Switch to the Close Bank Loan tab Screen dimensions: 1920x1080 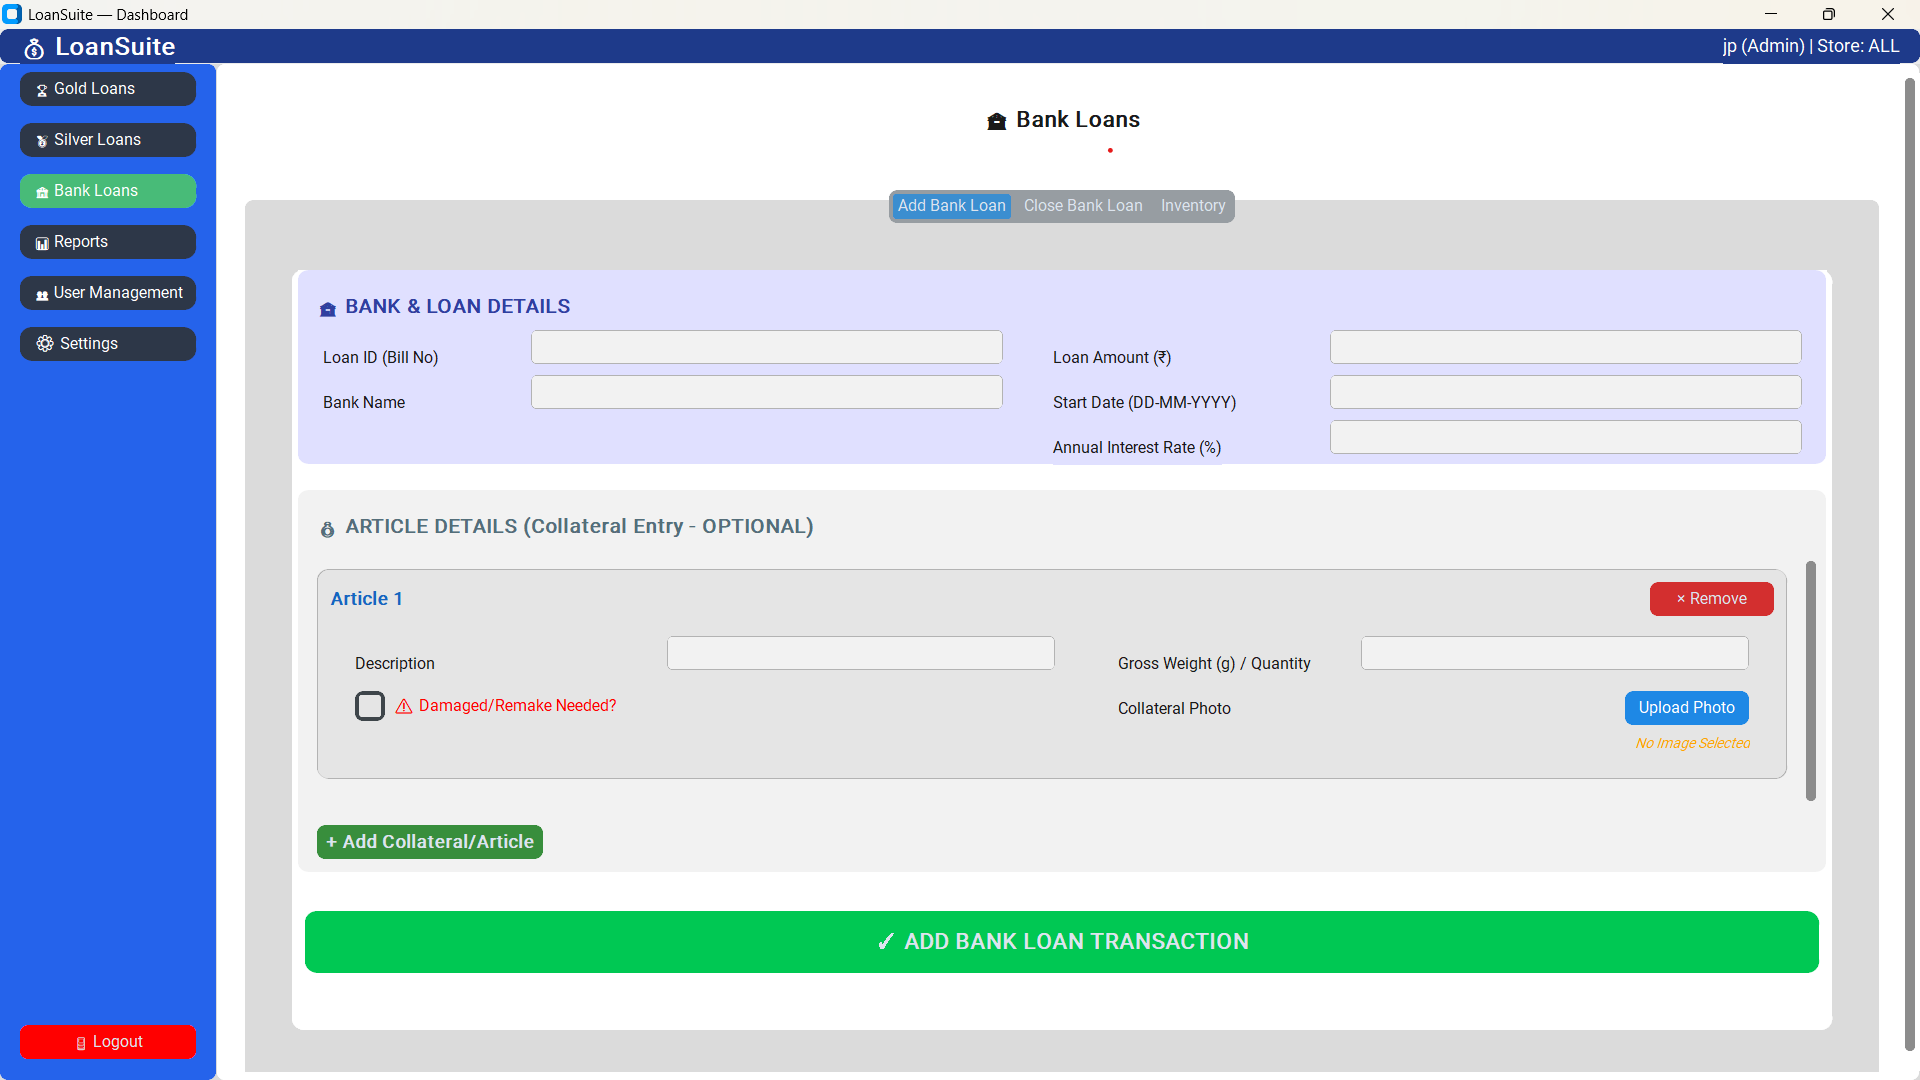(x=1083, y=205)
